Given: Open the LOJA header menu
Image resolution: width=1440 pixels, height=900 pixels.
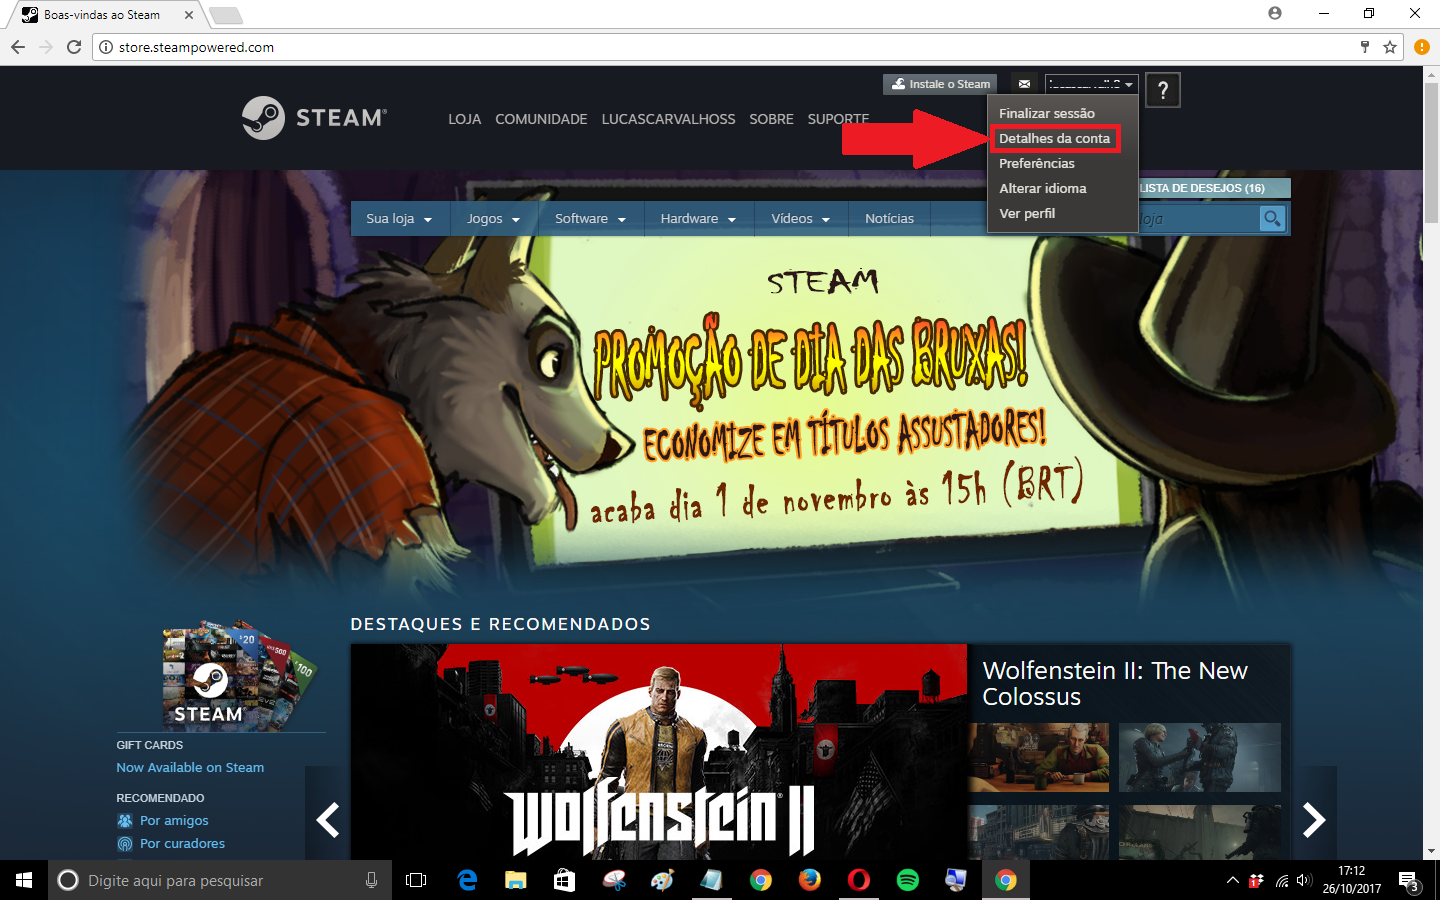Looking at the screenshot, I should point(464,119).
